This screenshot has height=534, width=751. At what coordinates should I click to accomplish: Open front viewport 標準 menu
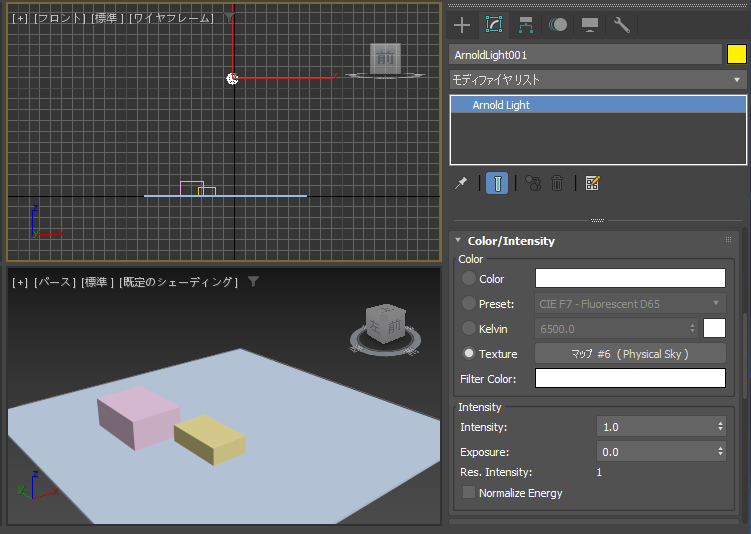[x=107, y=18]
